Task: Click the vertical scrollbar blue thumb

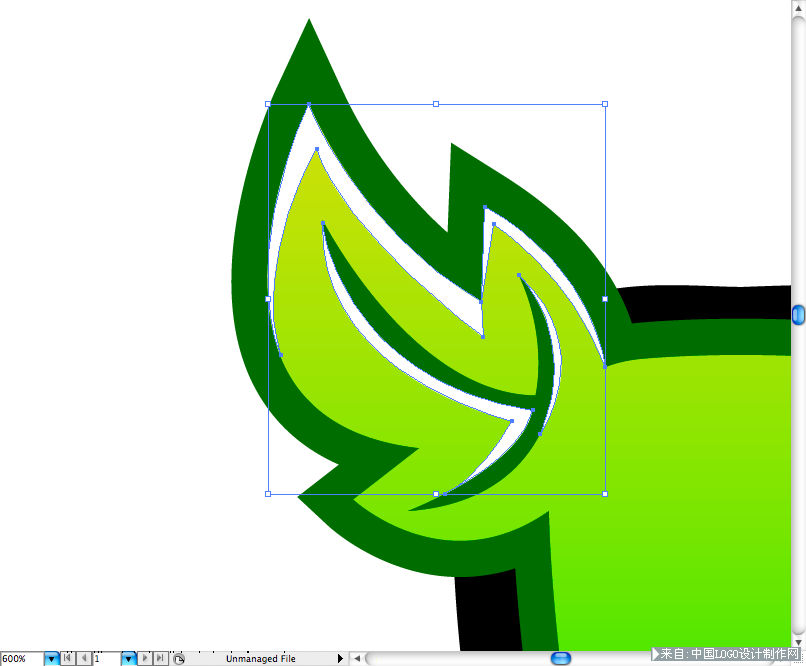Action: [798, 314]
